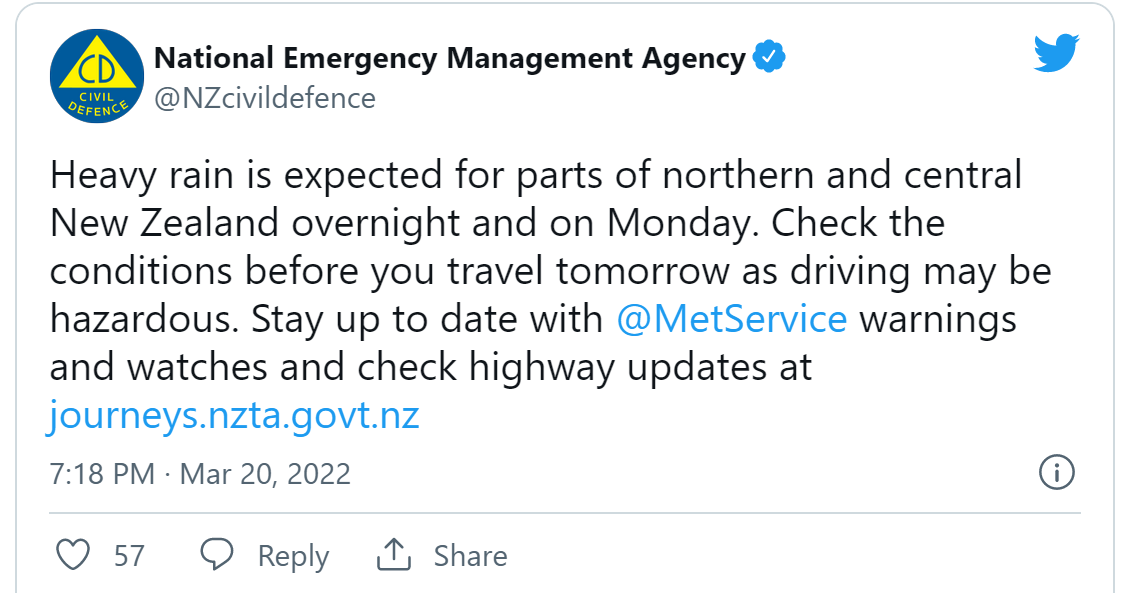Open the @MetService mention link
This screenshot has height=593, width=1123.
pos(731,319)
